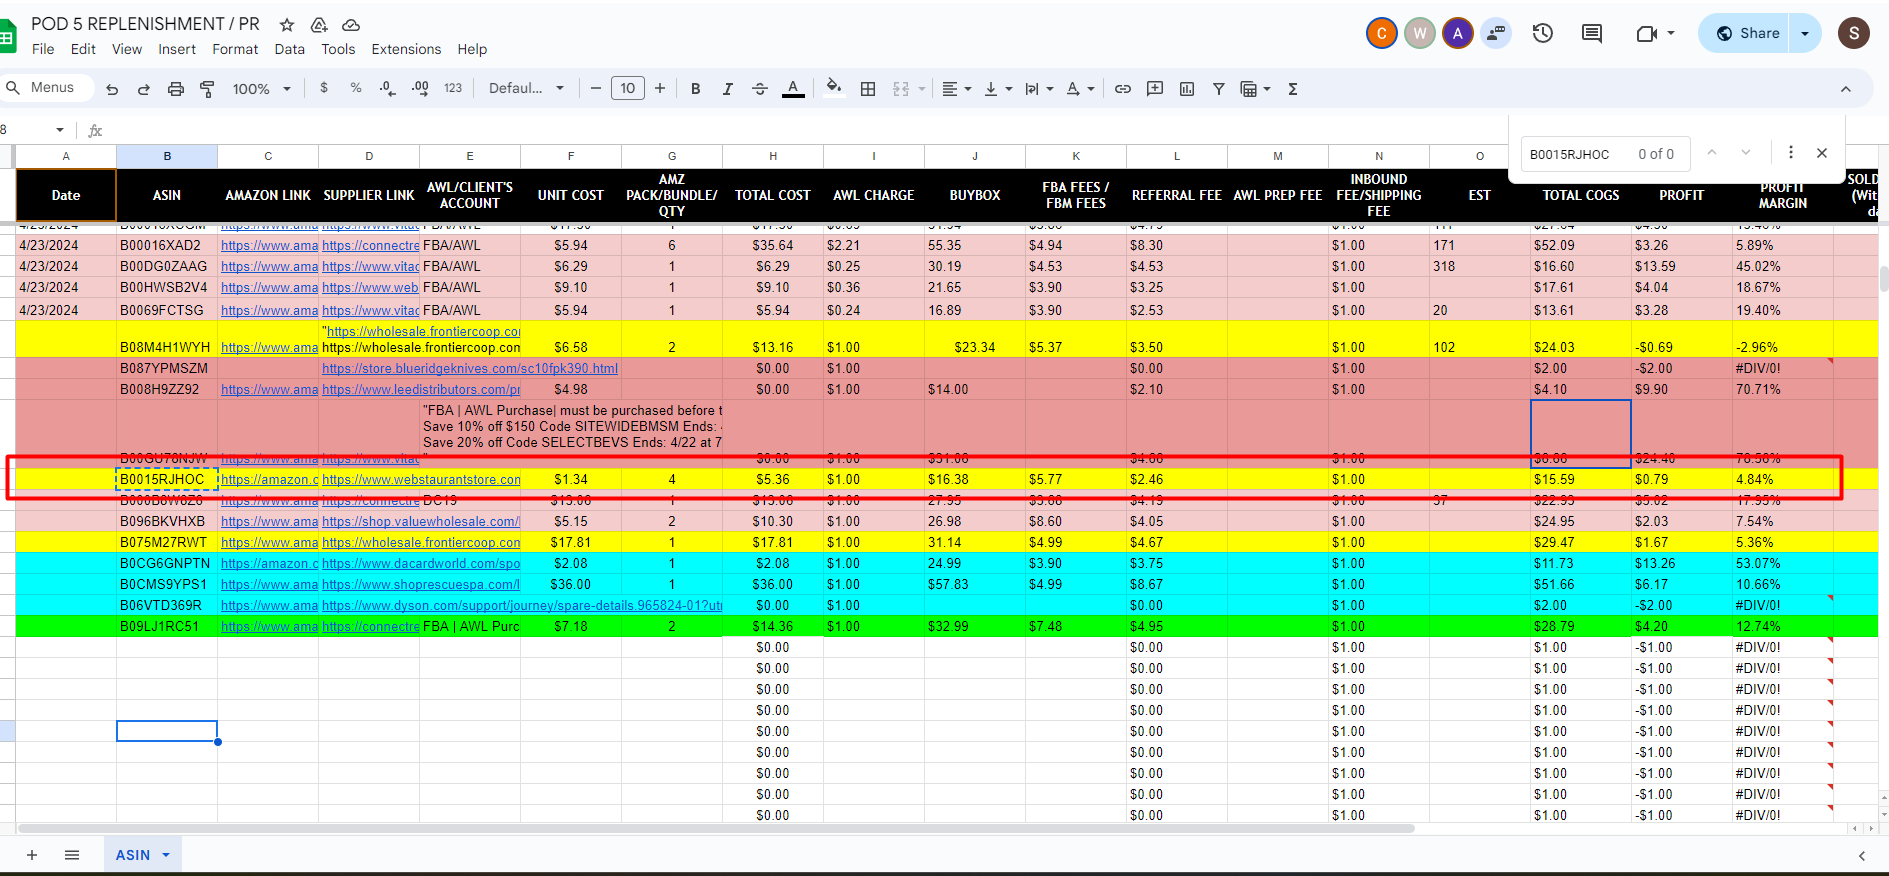Viewport: 1889px width, 876px height.
Task: Decrease decimal places icon
Action: pyautogui.click(x=388, y=88)
